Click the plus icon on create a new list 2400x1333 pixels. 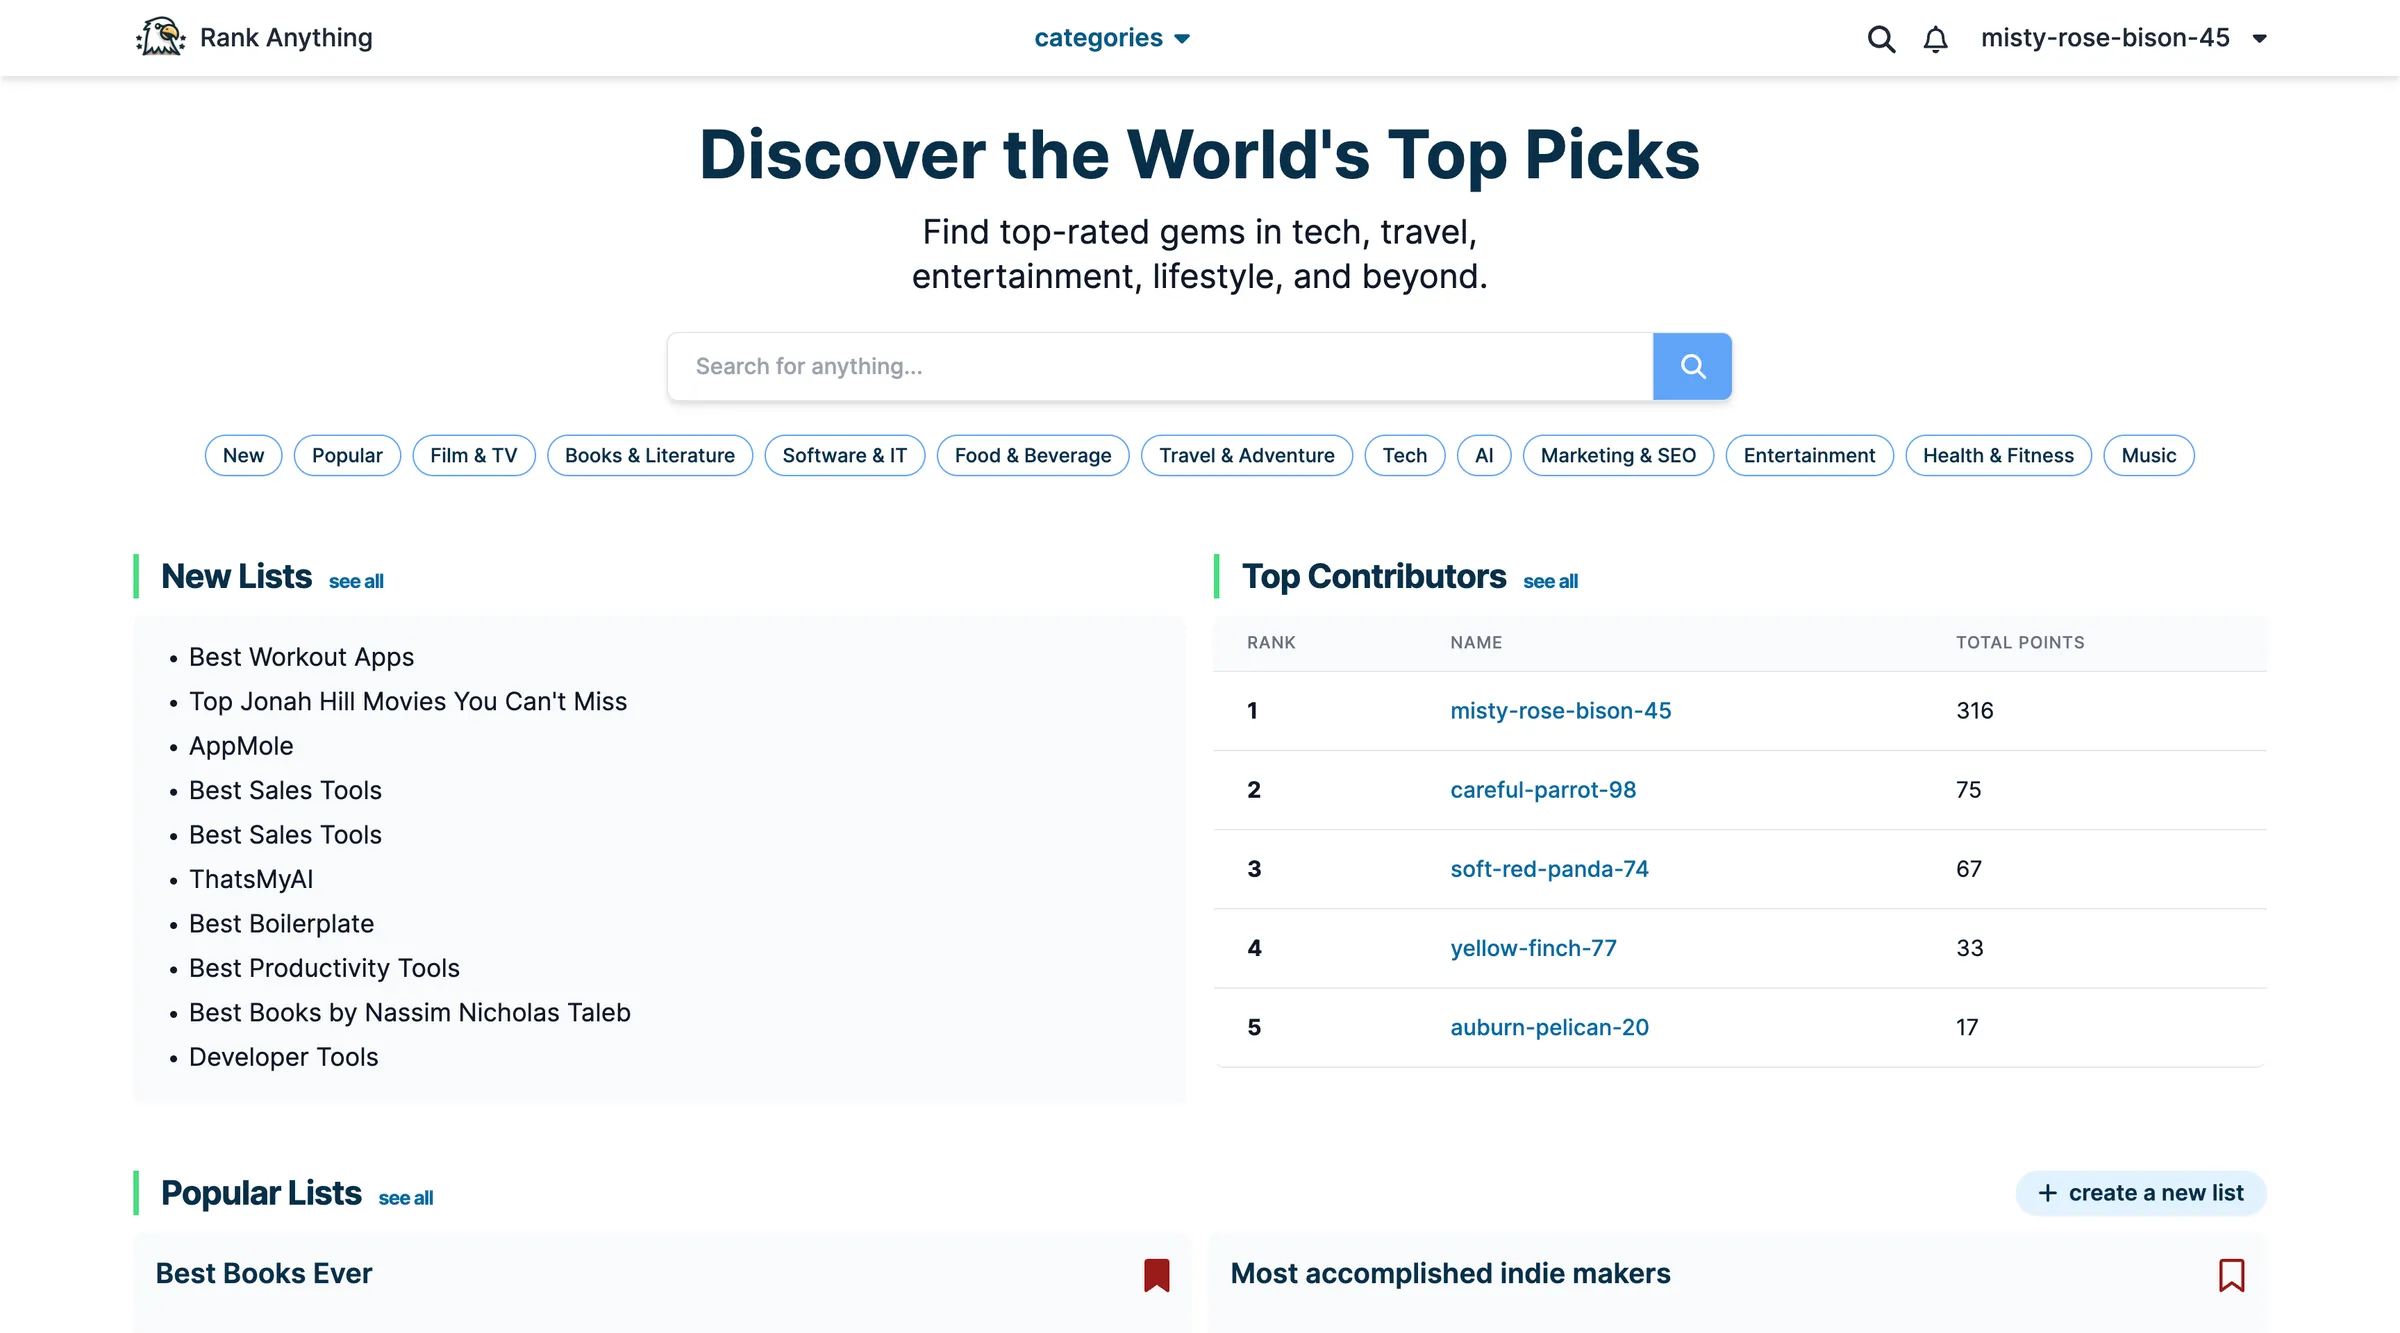2048,1192
